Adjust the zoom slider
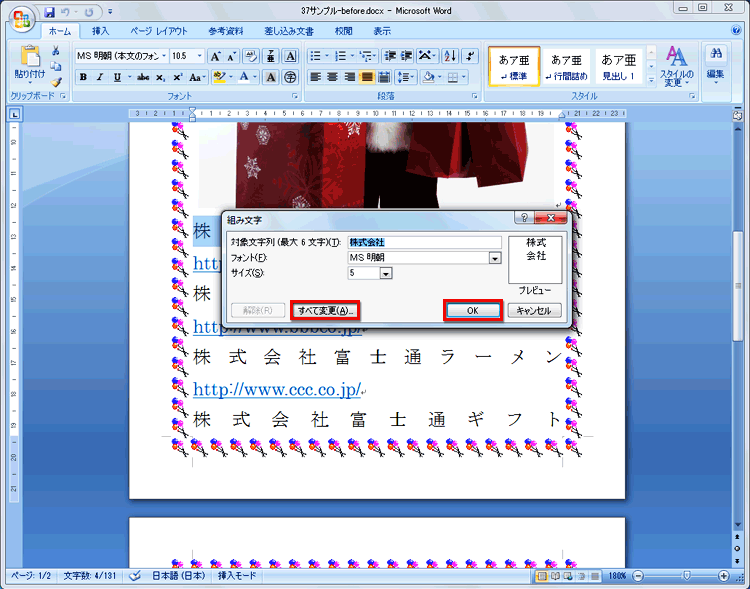The image size is (750, 589). coord(687,576)
